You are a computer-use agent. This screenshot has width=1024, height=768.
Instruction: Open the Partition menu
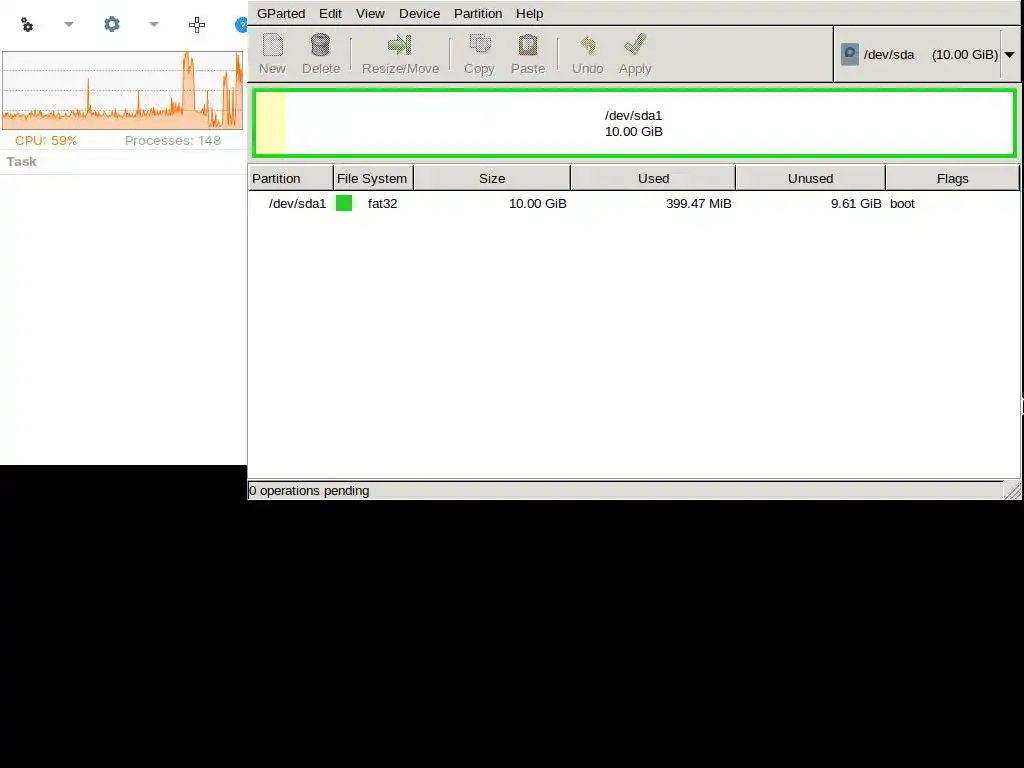tap(478, 14)
